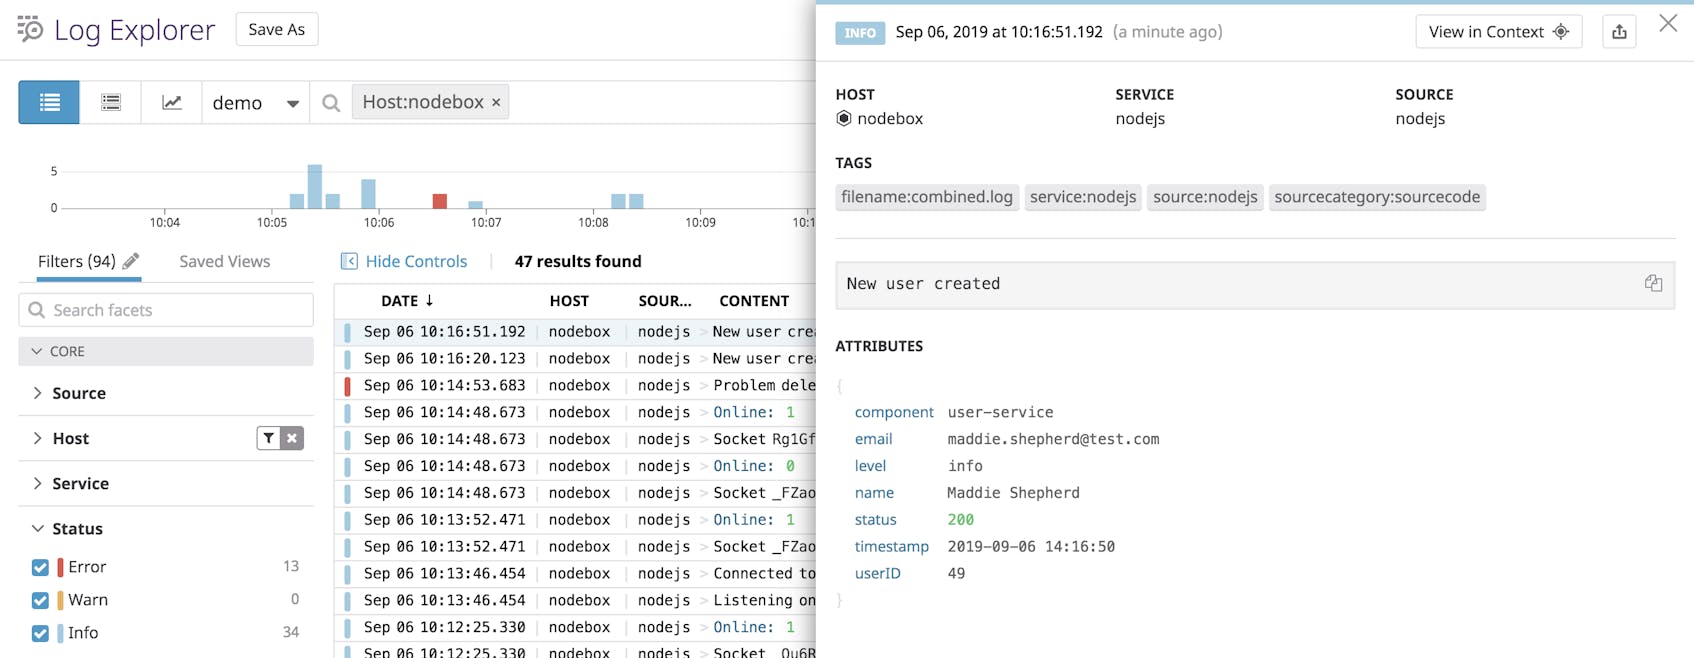The height and width of the screenshot is (658, 1694).
Task: Select the 'Socket Rg1Gf' log row
Action: (576, 439)
